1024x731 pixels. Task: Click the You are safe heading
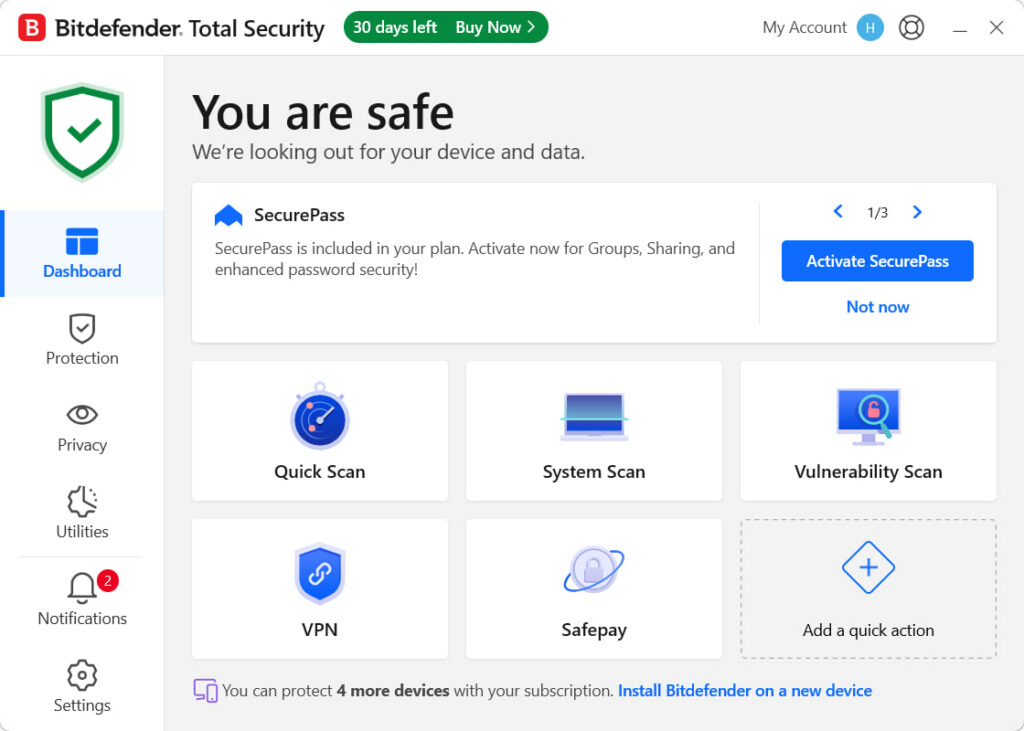point(323,112)
